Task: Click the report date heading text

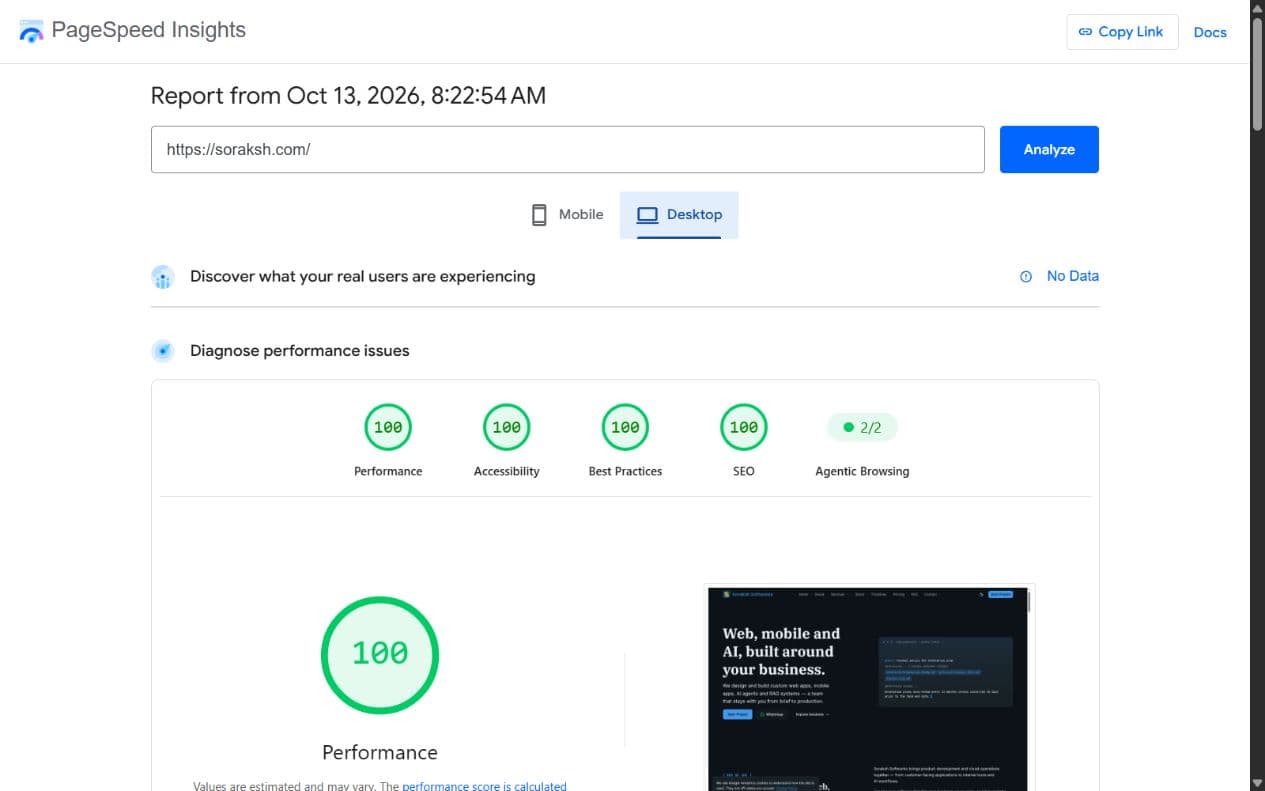Action: pos(348,96)
